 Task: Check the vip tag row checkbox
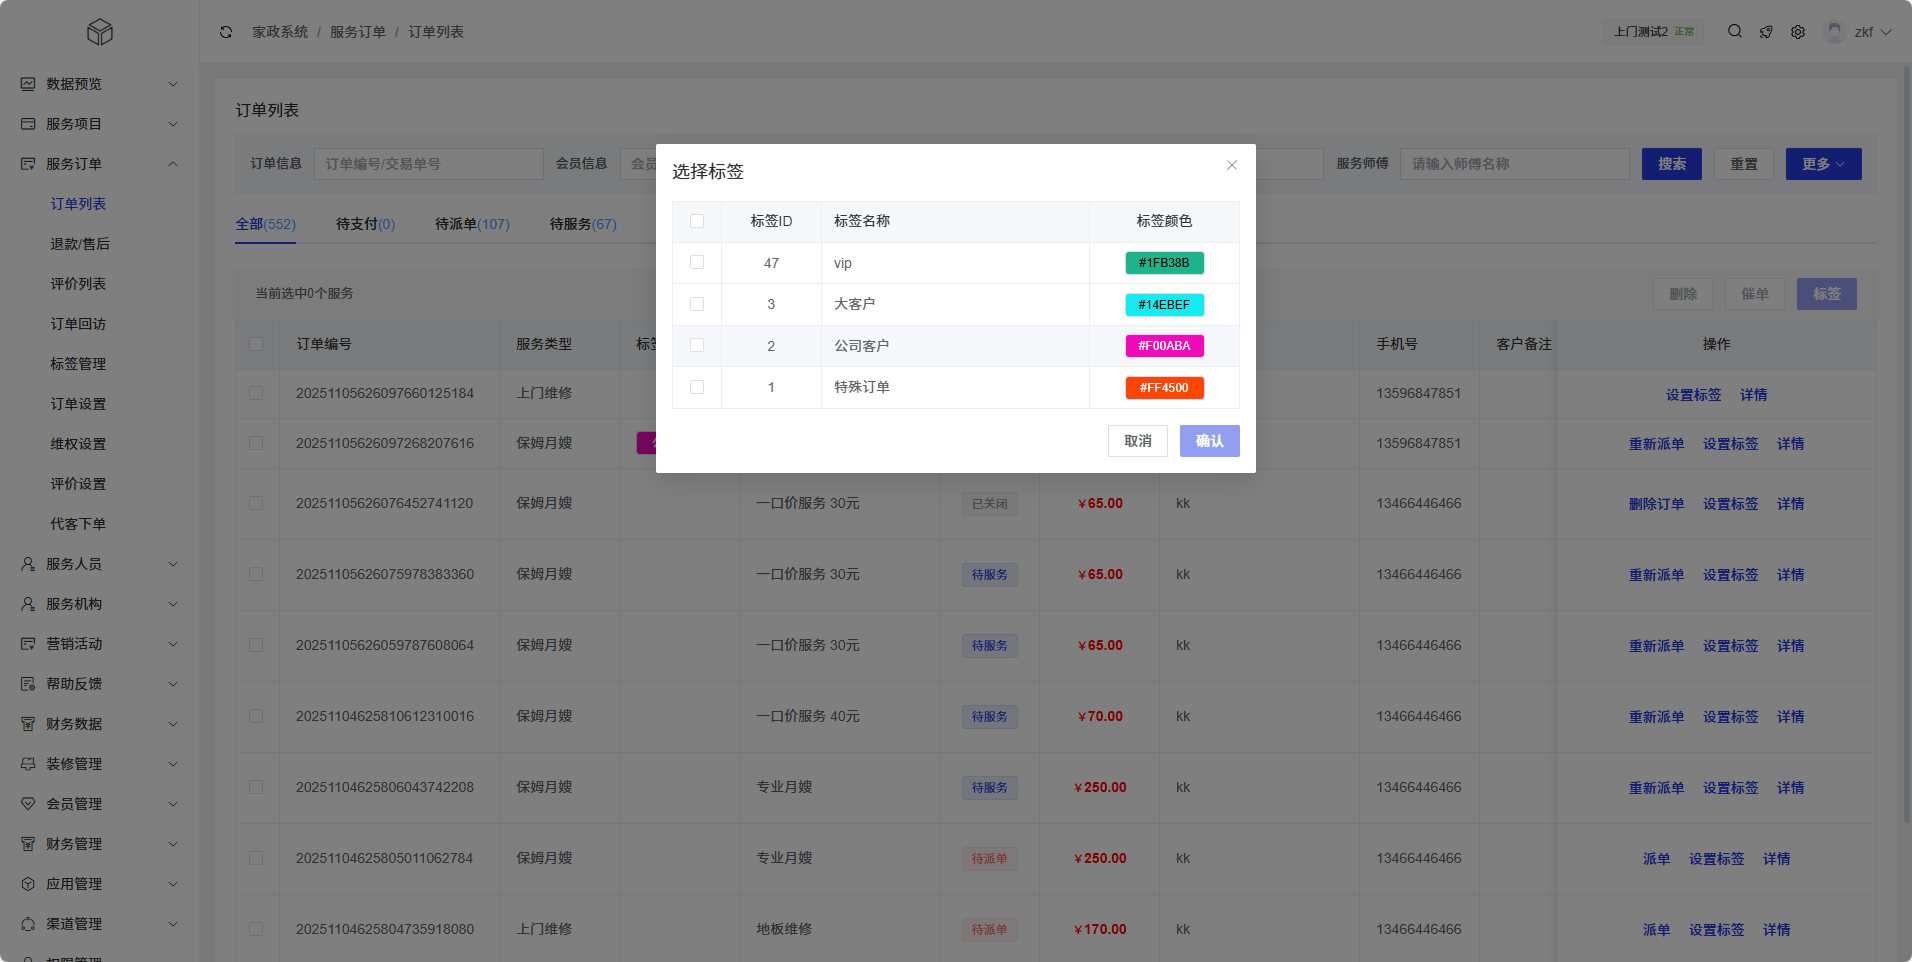click(697, 263)
